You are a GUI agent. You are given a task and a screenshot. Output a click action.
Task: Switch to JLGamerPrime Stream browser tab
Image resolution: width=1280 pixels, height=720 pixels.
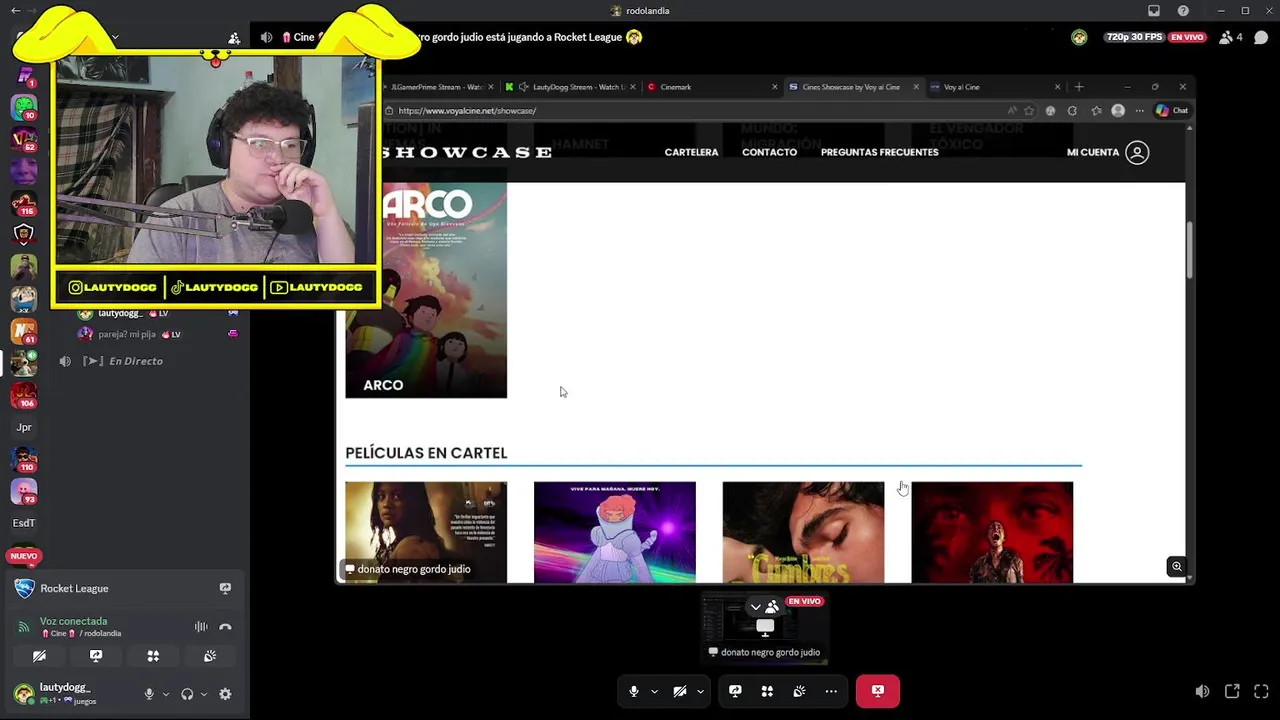436,87
